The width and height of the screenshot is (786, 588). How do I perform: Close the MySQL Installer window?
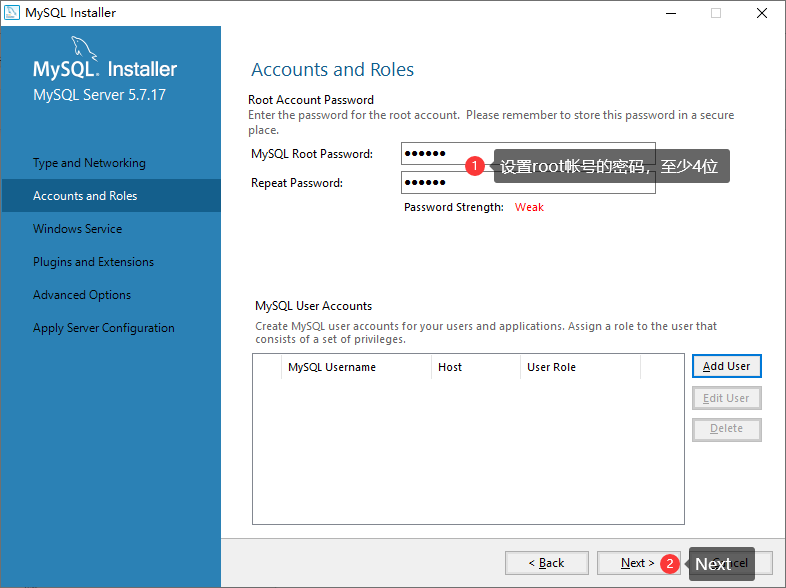coord(761,13)
